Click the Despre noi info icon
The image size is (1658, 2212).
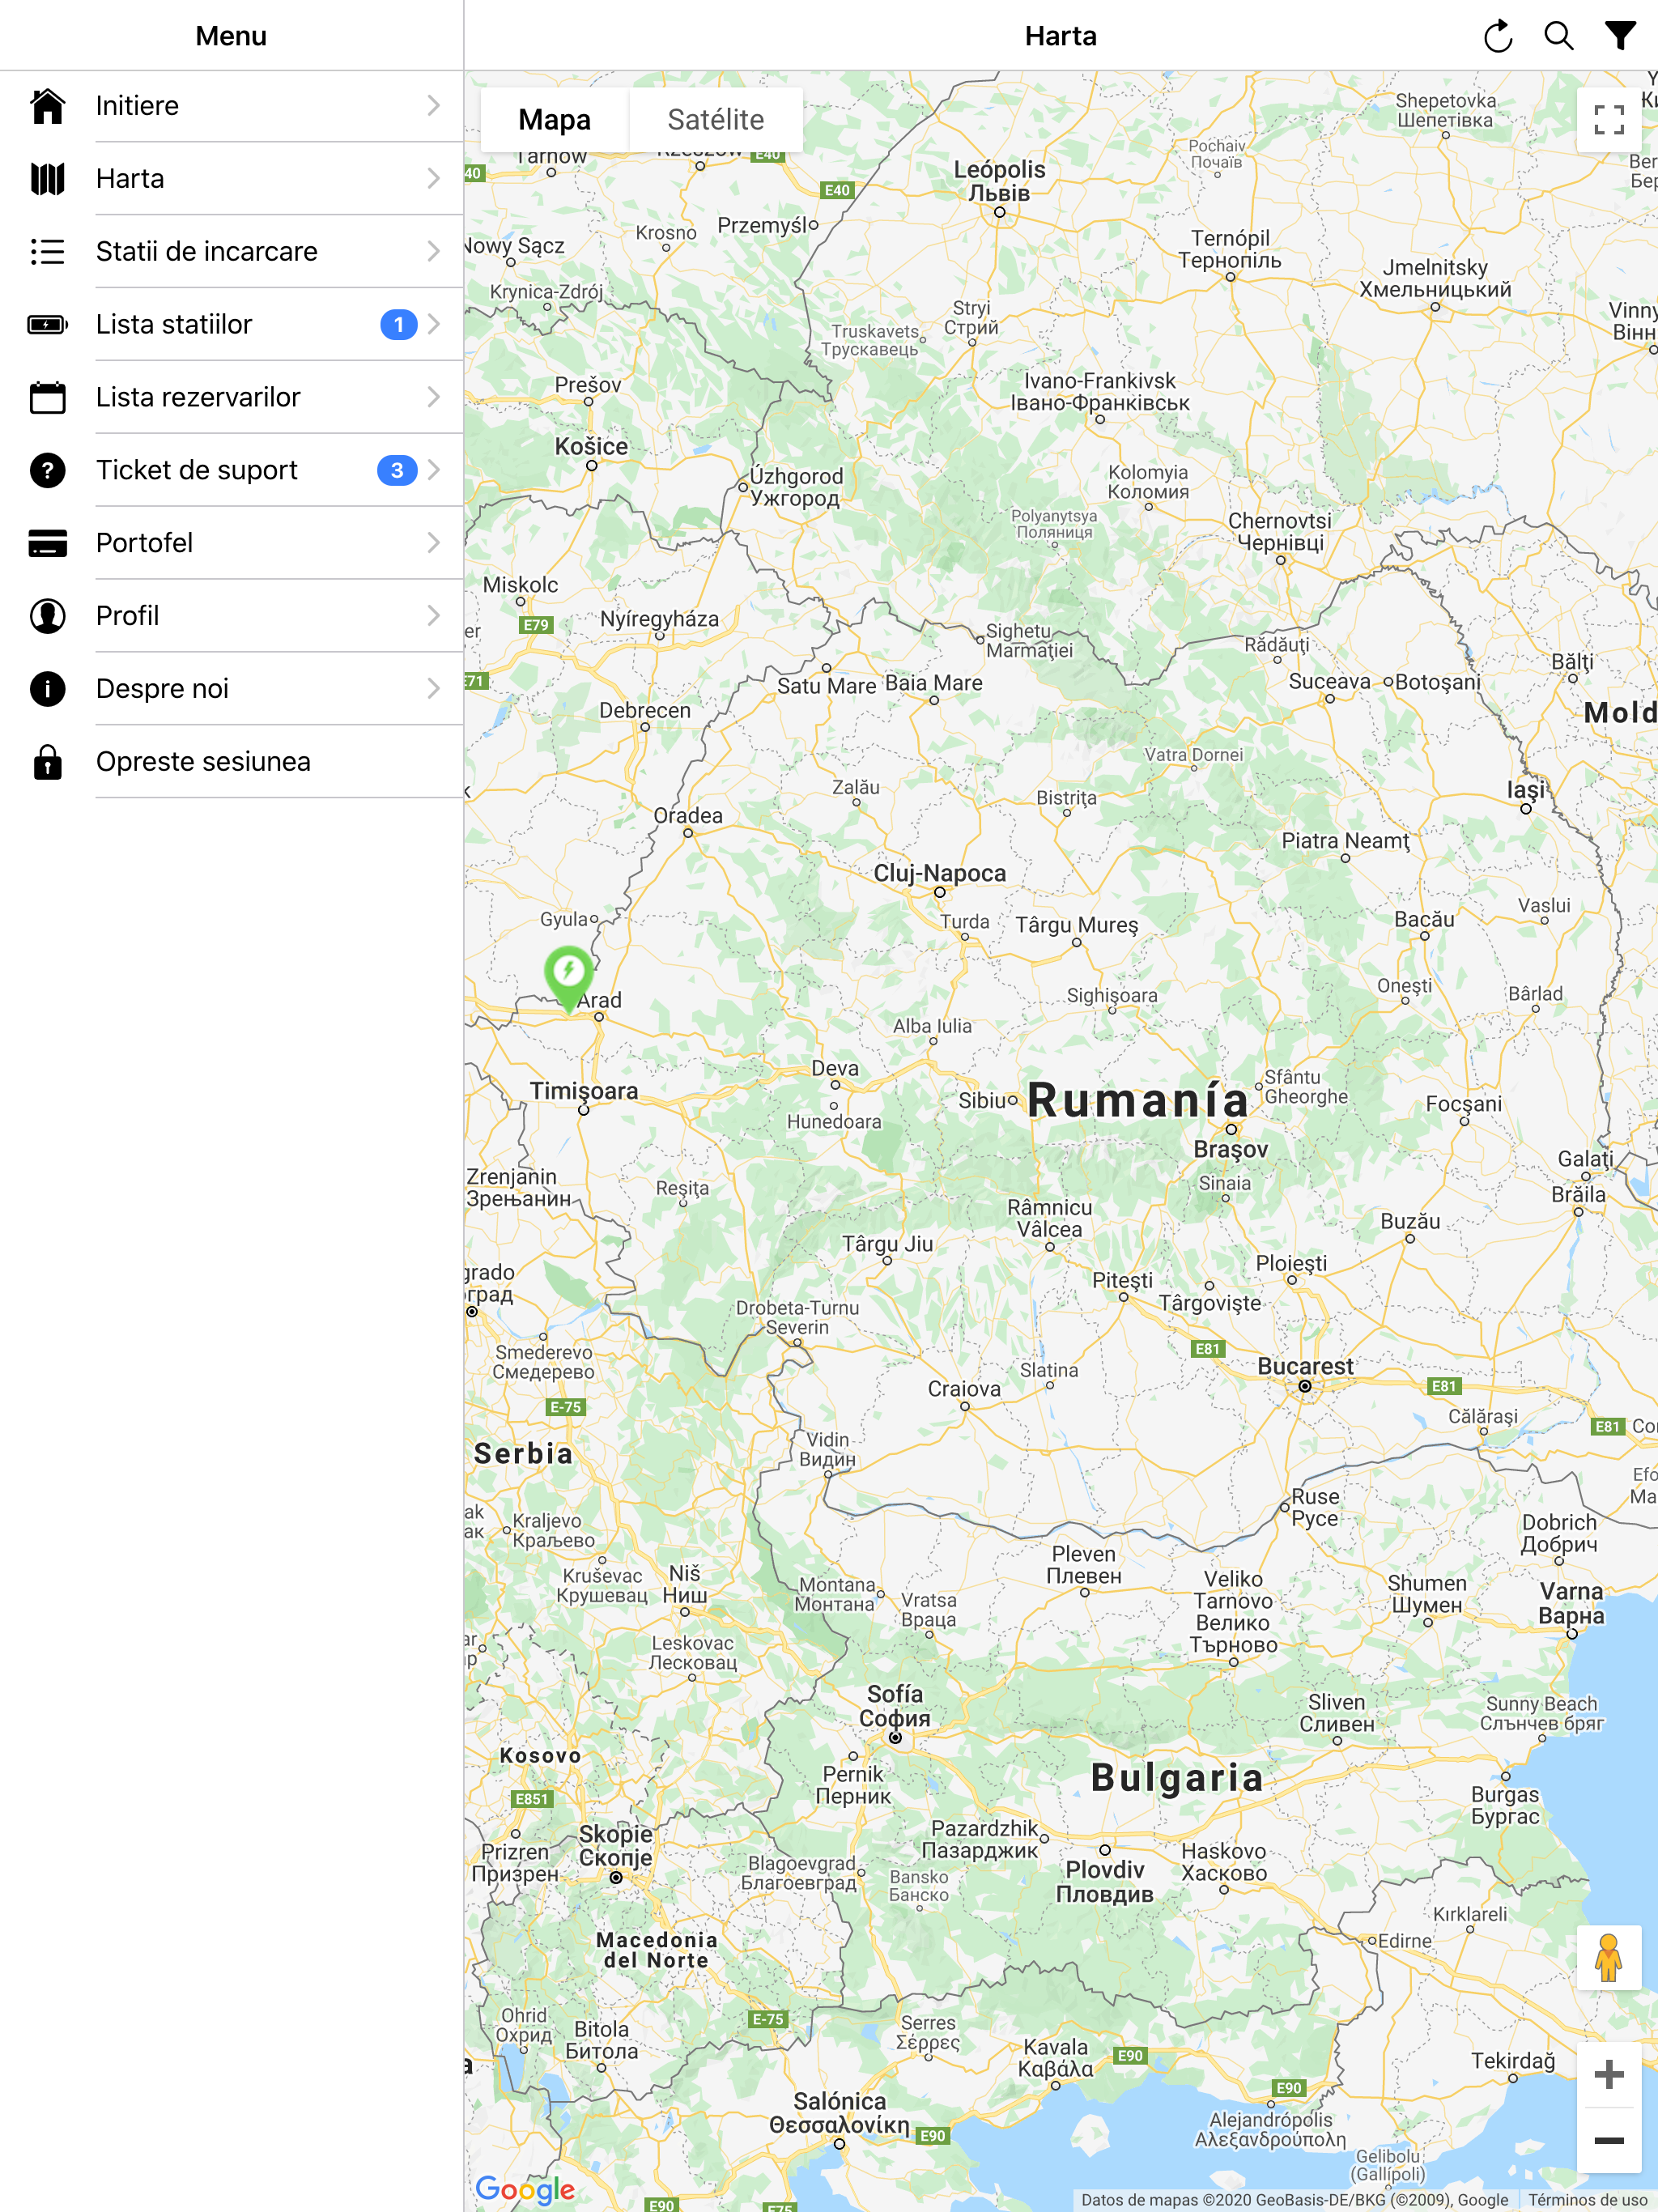47,689
